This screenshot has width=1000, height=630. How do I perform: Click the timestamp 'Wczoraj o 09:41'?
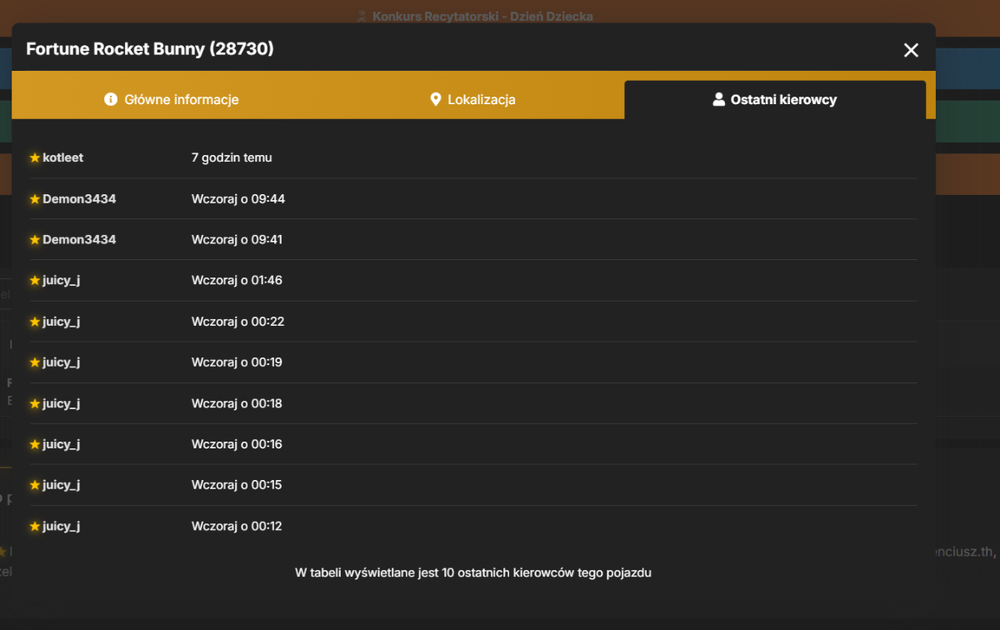pyautogui.click(x=237, y=240)
